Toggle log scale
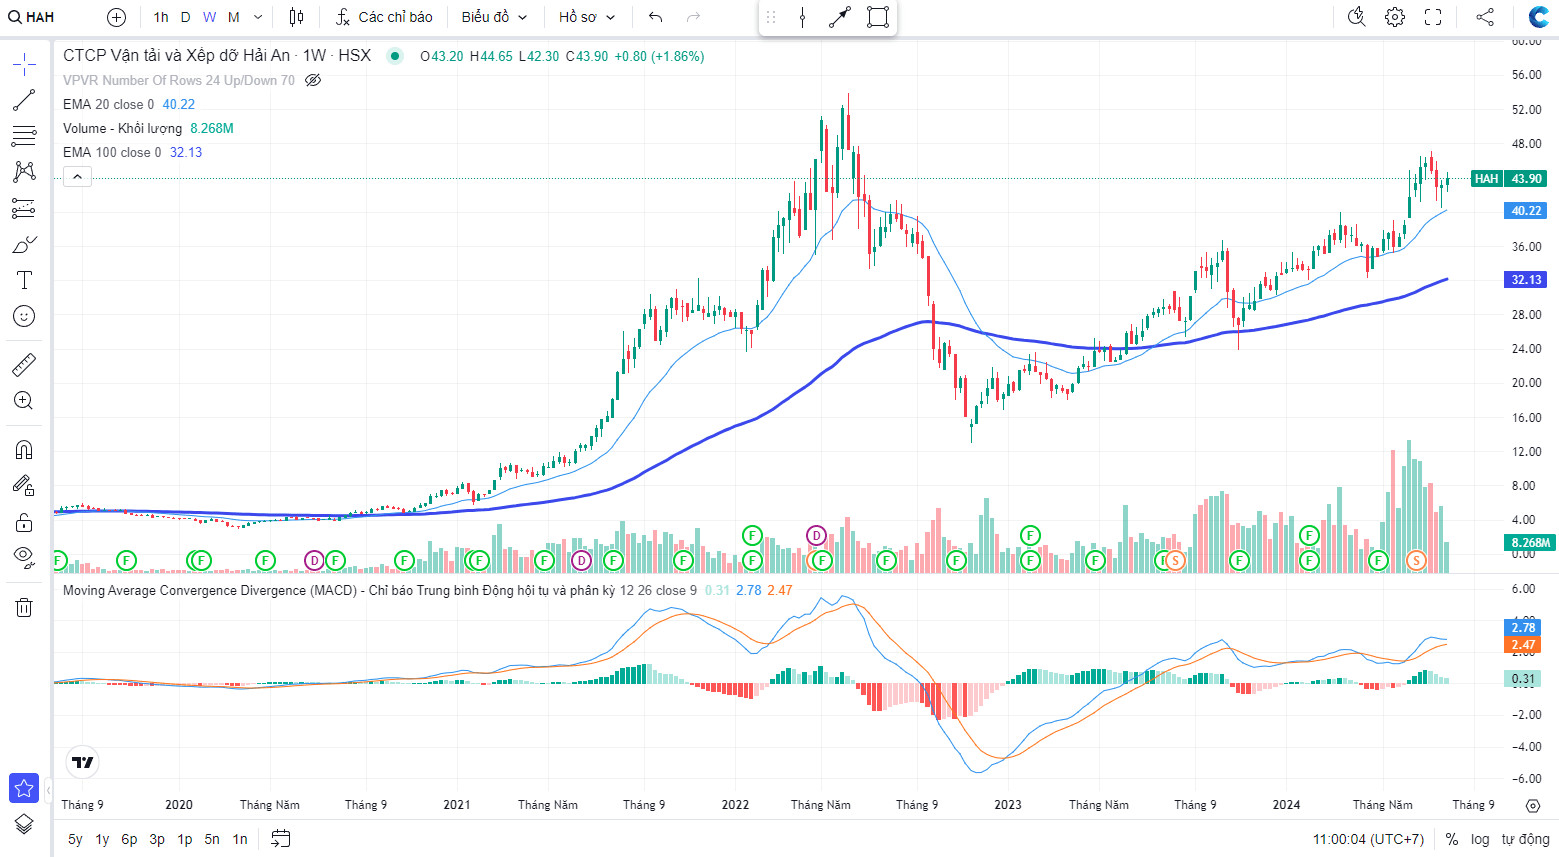This screenshot has height=857, width=1559. tap(1480, 839)
